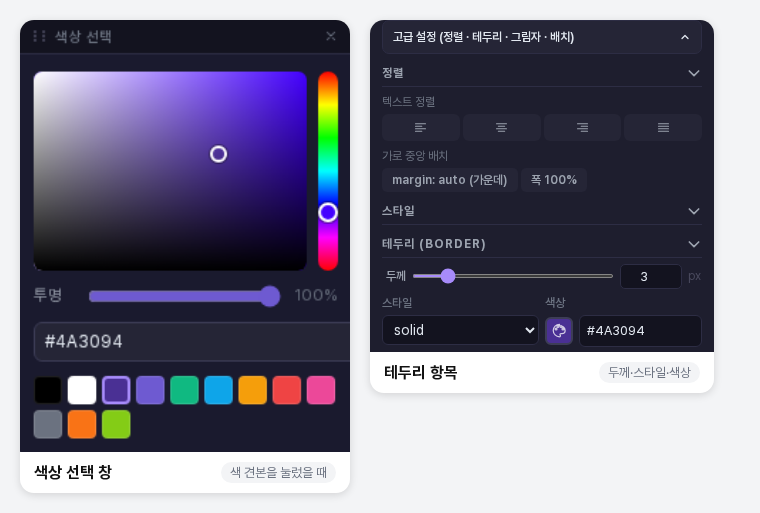Open color picker via palette icon
760x513 pixels.
click(559, 331)
